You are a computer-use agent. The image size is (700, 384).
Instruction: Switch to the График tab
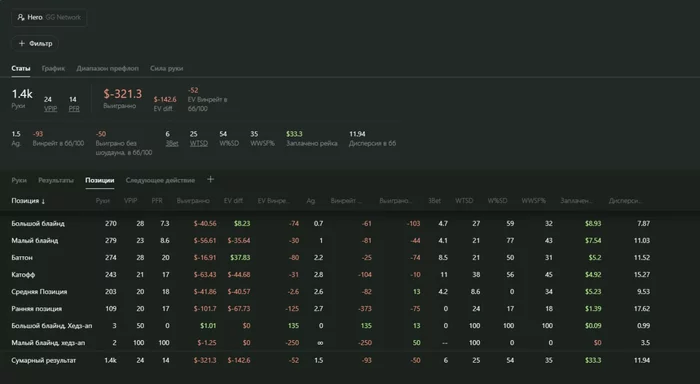[x=53, y=68]
